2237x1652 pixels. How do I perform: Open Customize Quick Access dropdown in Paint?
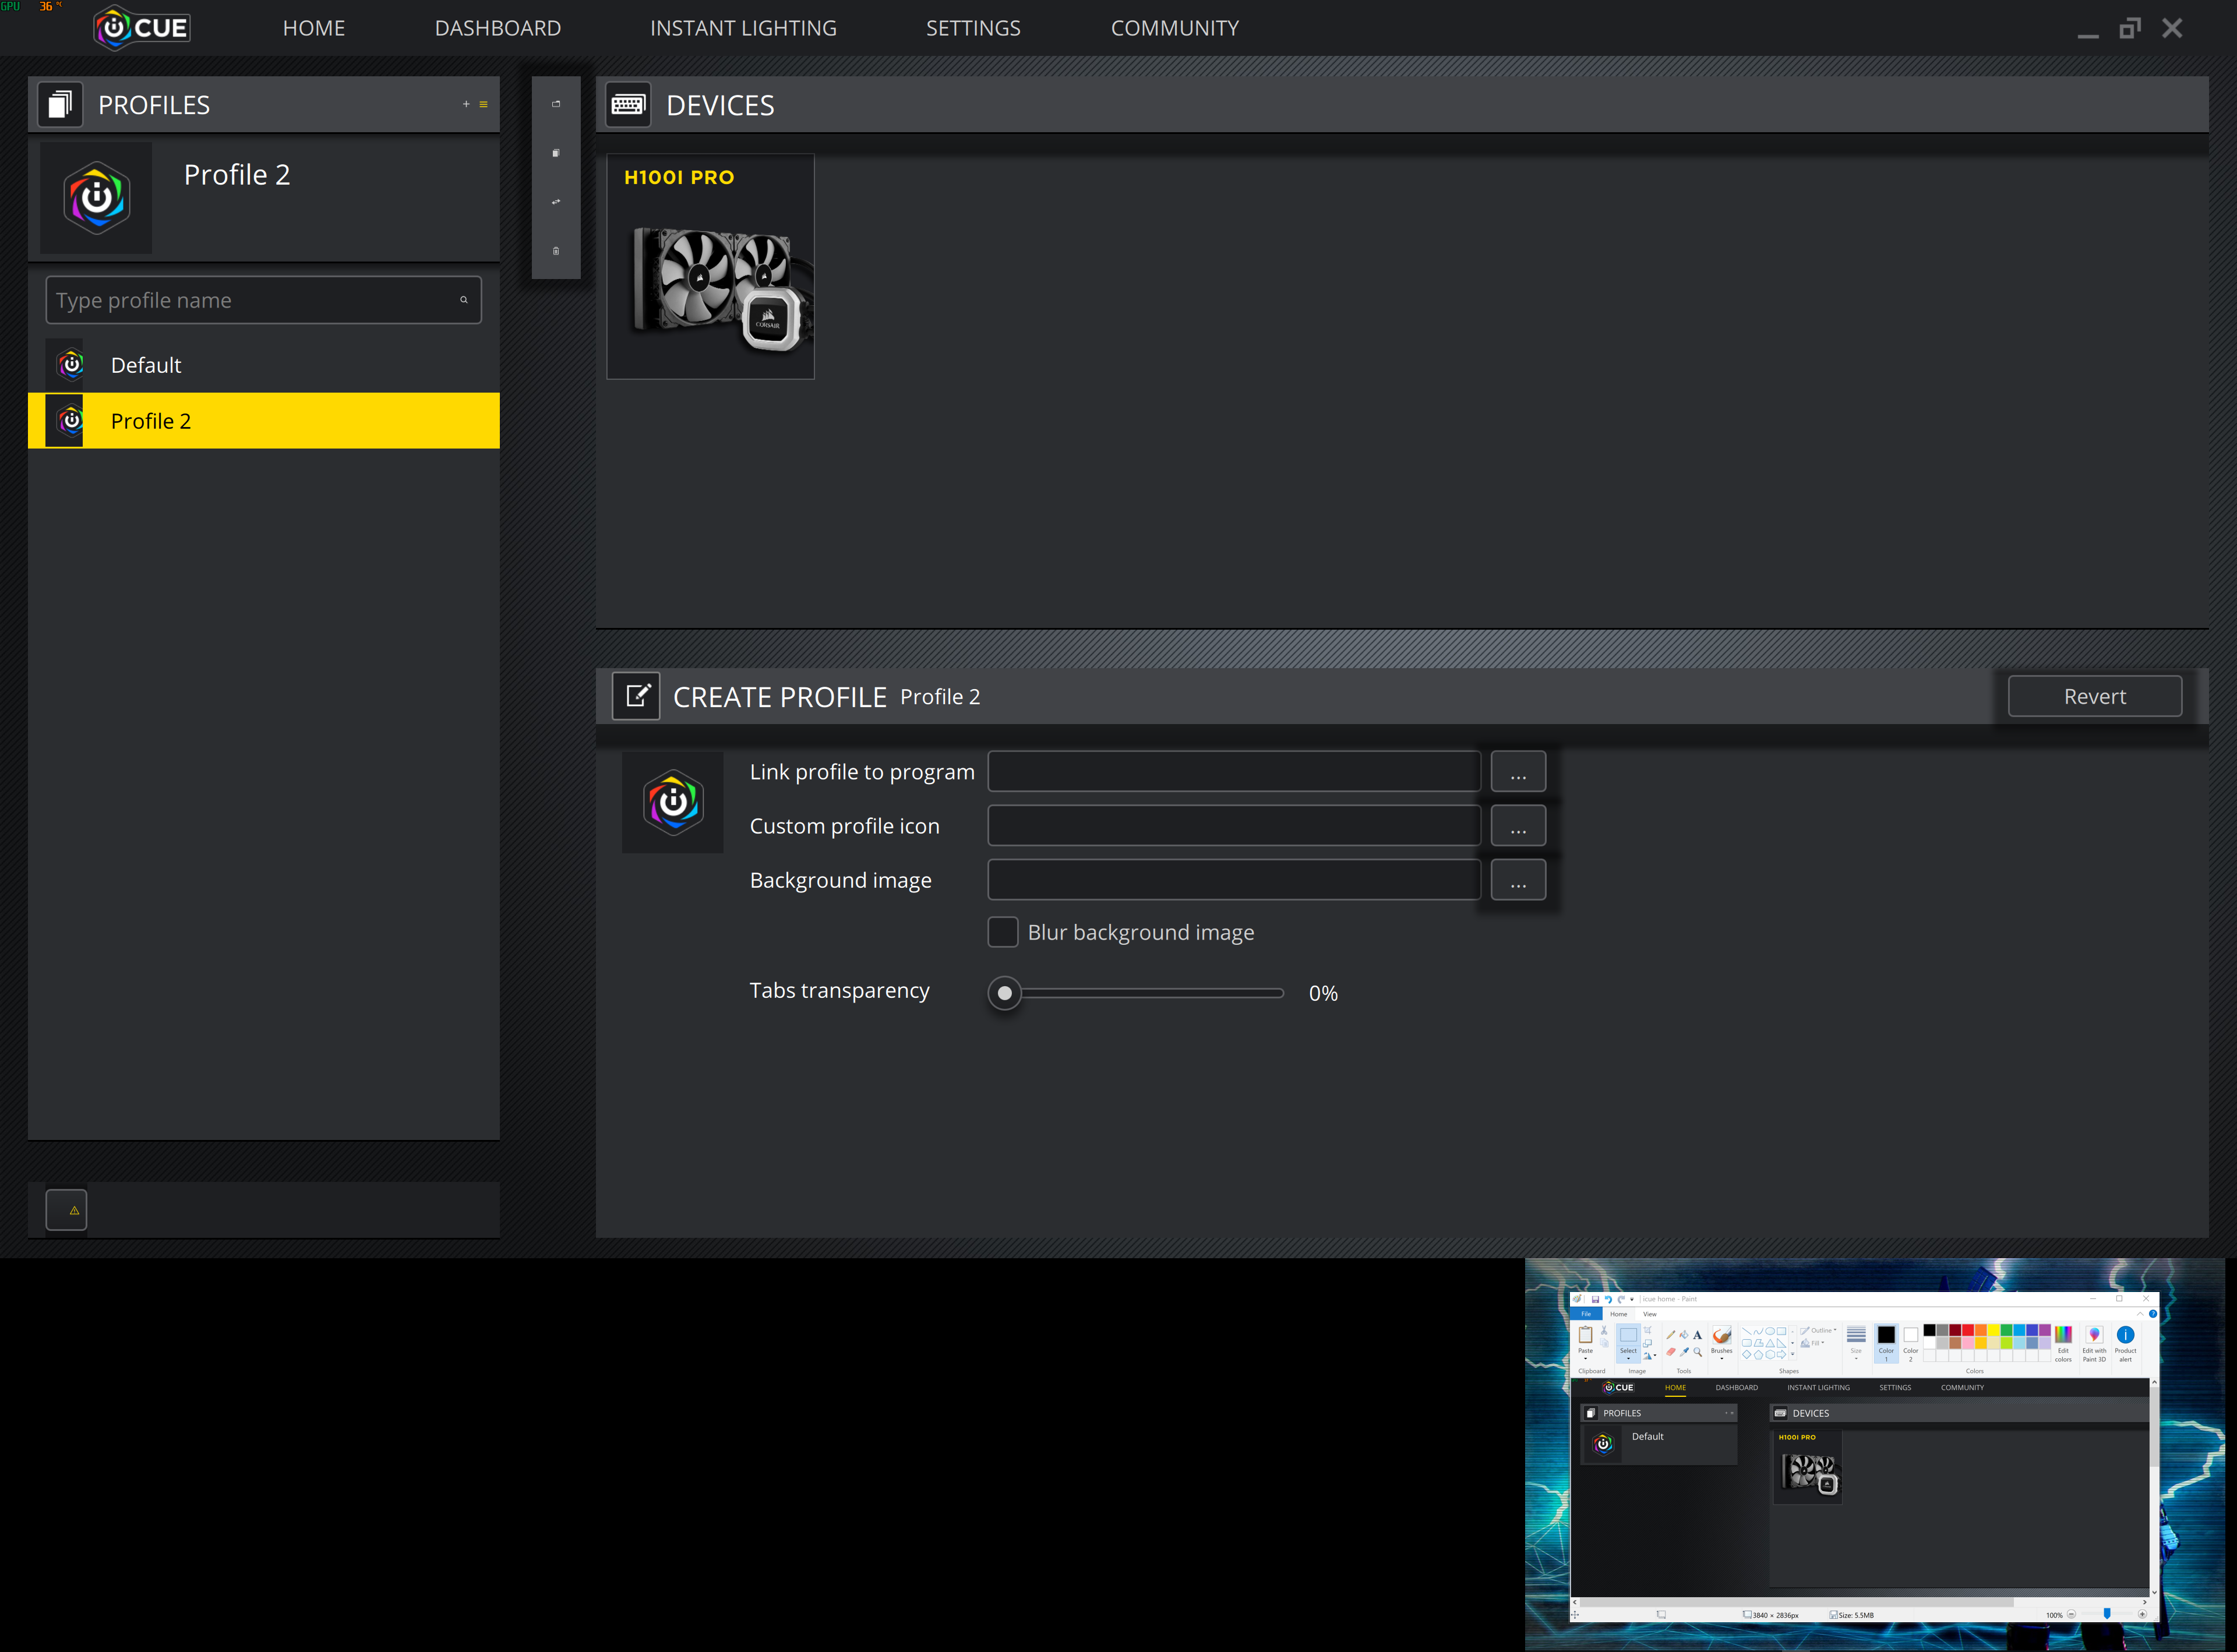1632,1300
